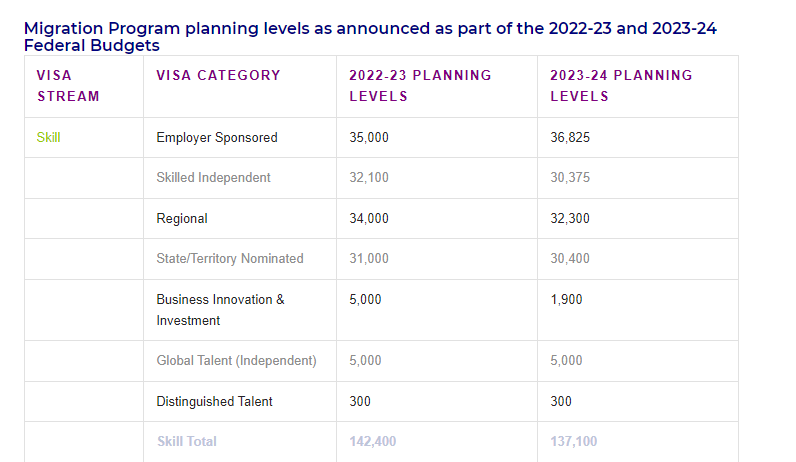Screen dimensions: 796x462
Task: Click the Visa Category column header
Action: pos(218,75)
